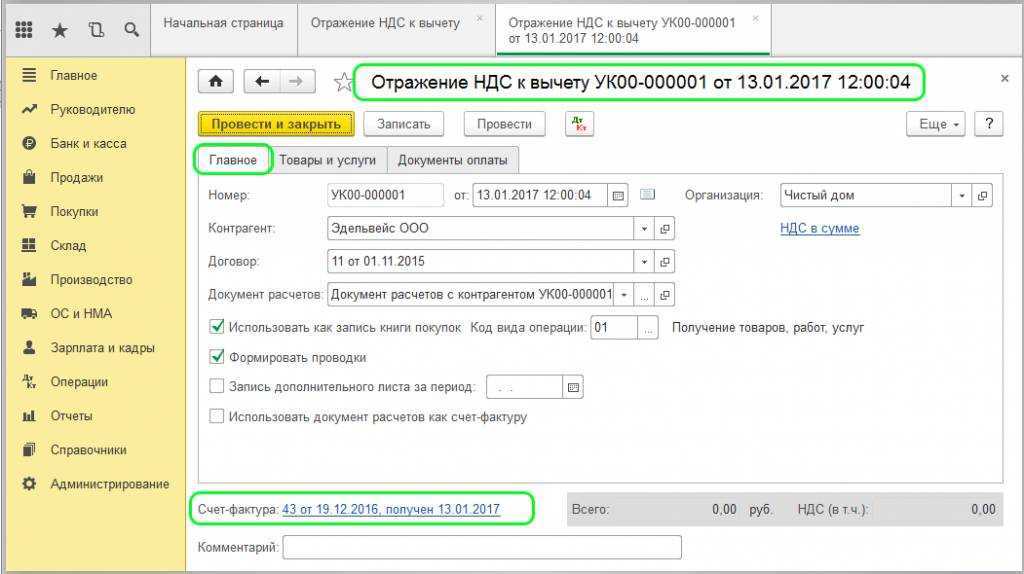This screenshot has height=574, width=1024.
Task: Click ellipsis for Код вида операции
Action: click(x=648, y=328)
